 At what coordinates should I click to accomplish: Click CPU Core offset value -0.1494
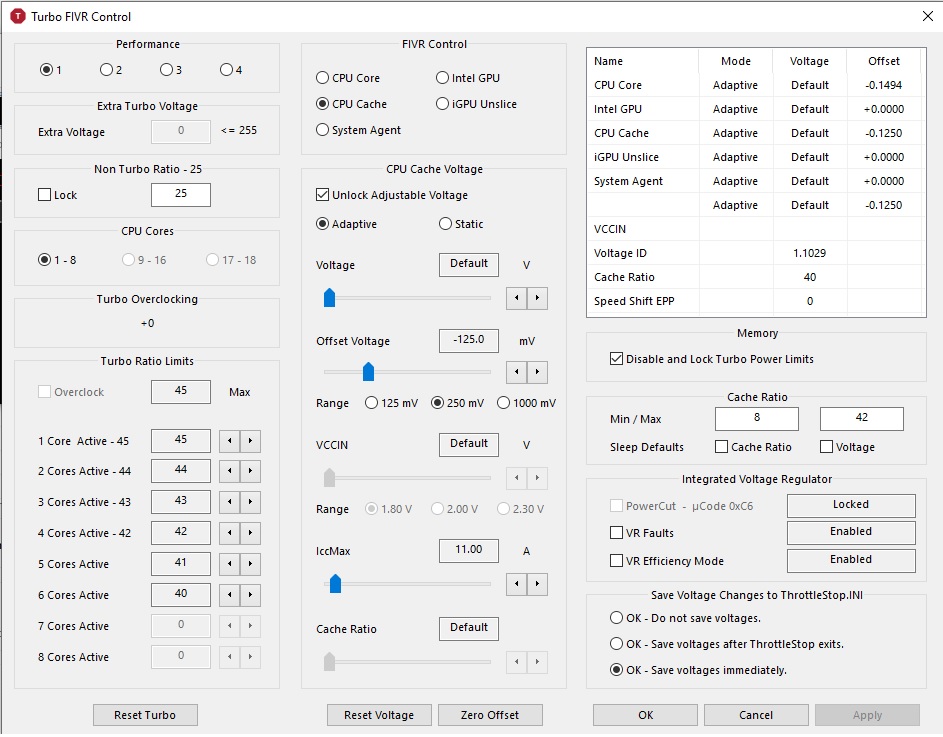click(883, 85)
